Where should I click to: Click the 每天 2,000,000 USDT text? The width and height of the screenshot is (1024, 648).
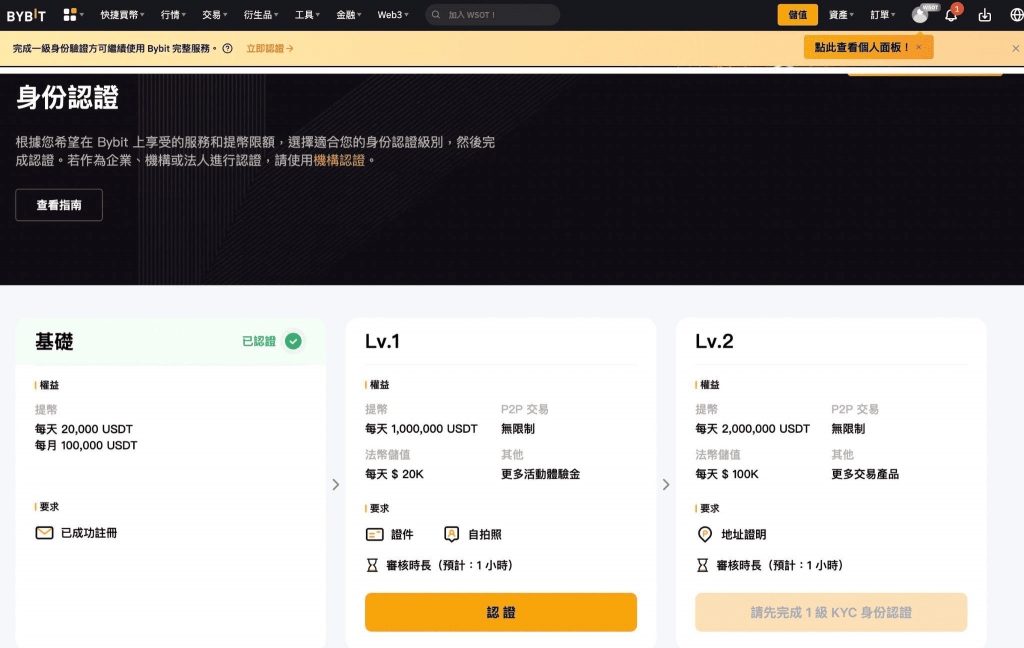(752, 429)
